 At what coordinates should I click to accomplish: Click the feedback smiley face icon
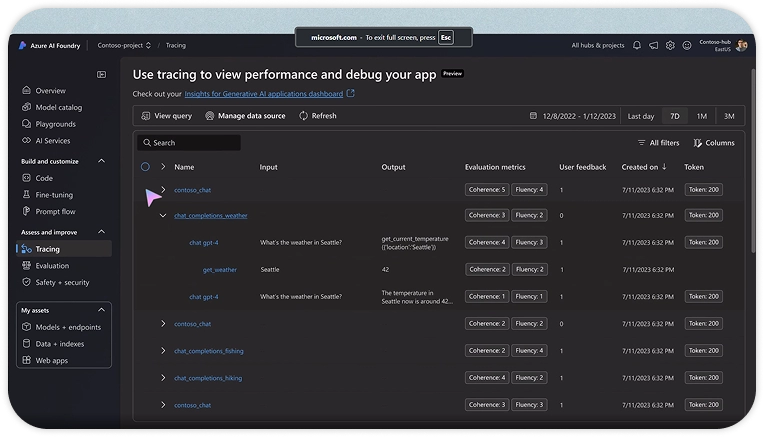coord(686,45)
